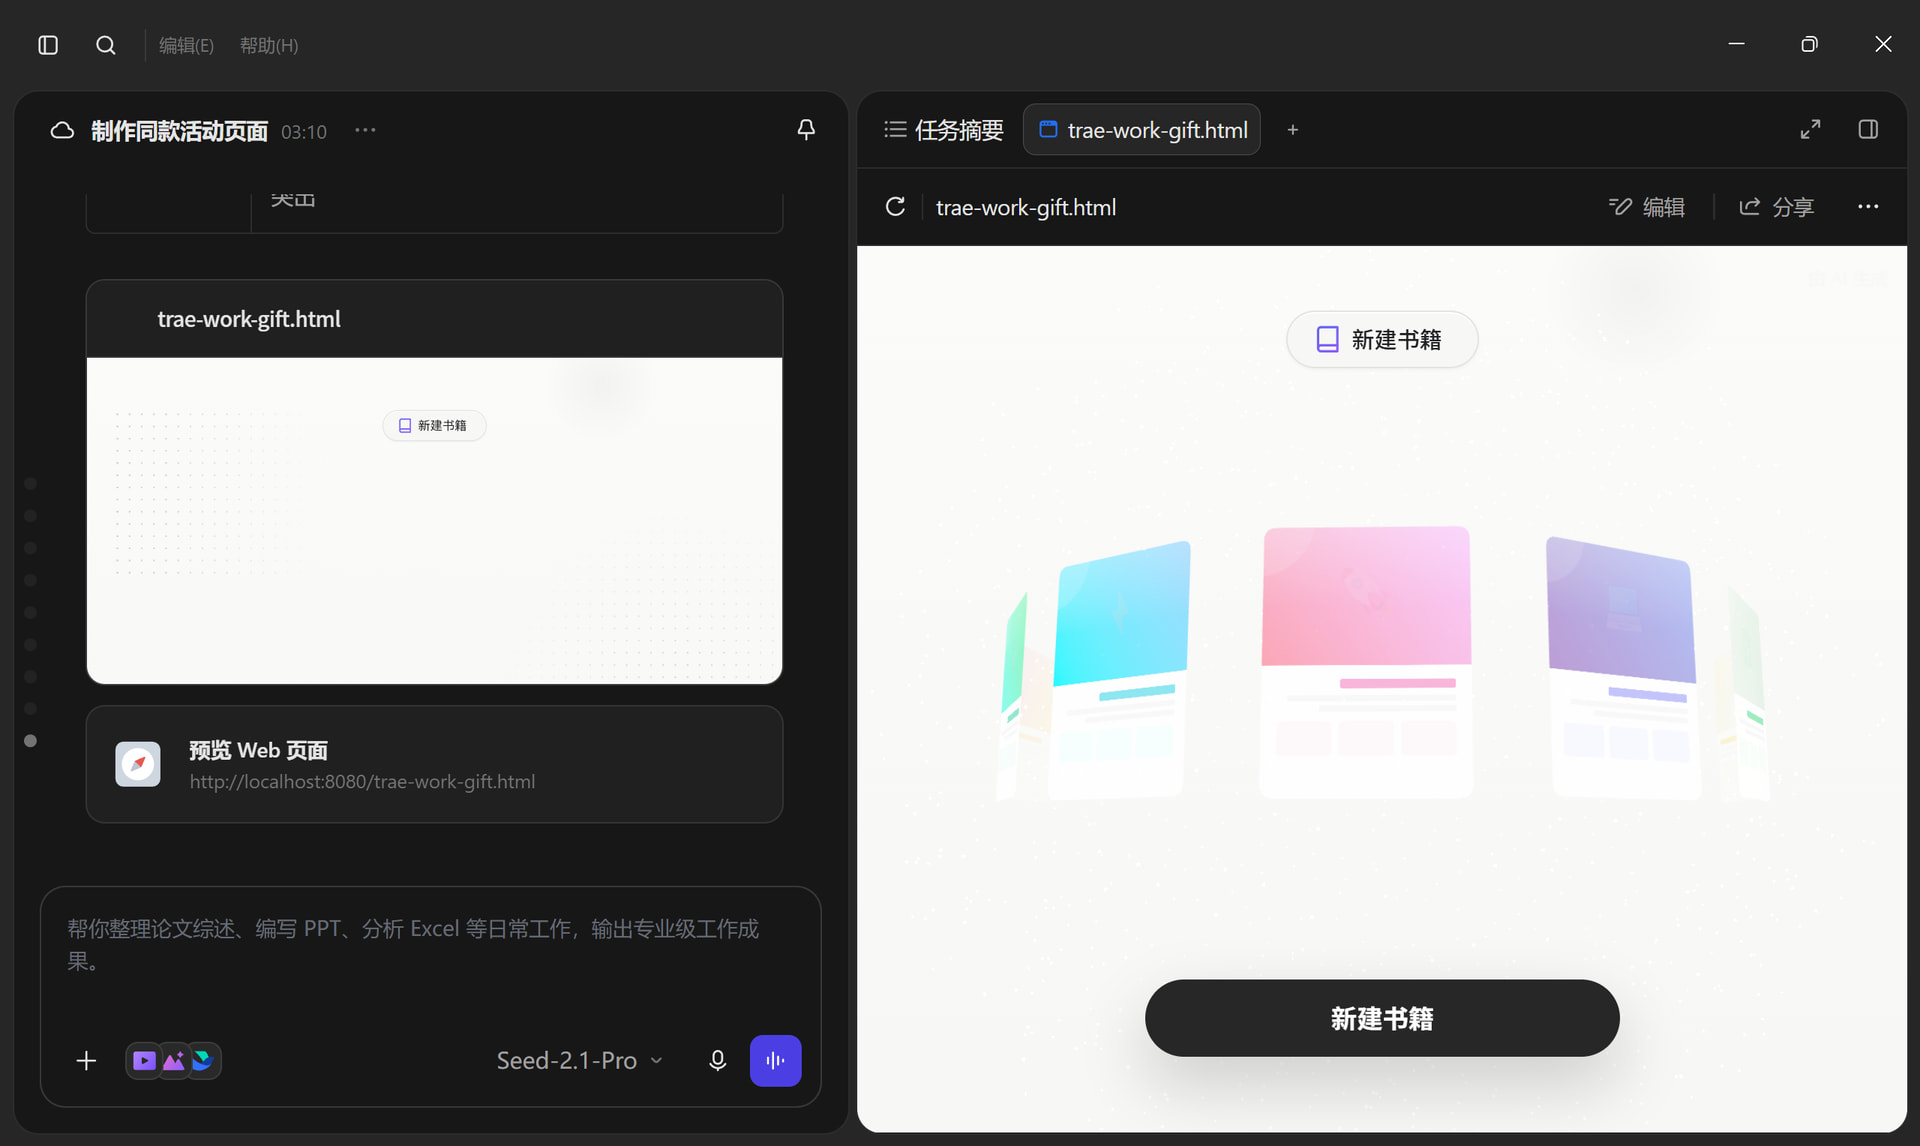
Task: Open the preview toolbar more options menu
Action: click(x=1868, y=207)
